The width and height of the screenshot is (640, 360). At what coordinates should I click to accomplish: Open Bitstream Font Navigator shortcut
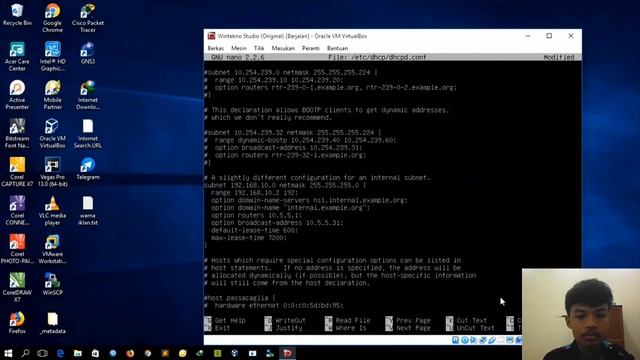(17, 133)
